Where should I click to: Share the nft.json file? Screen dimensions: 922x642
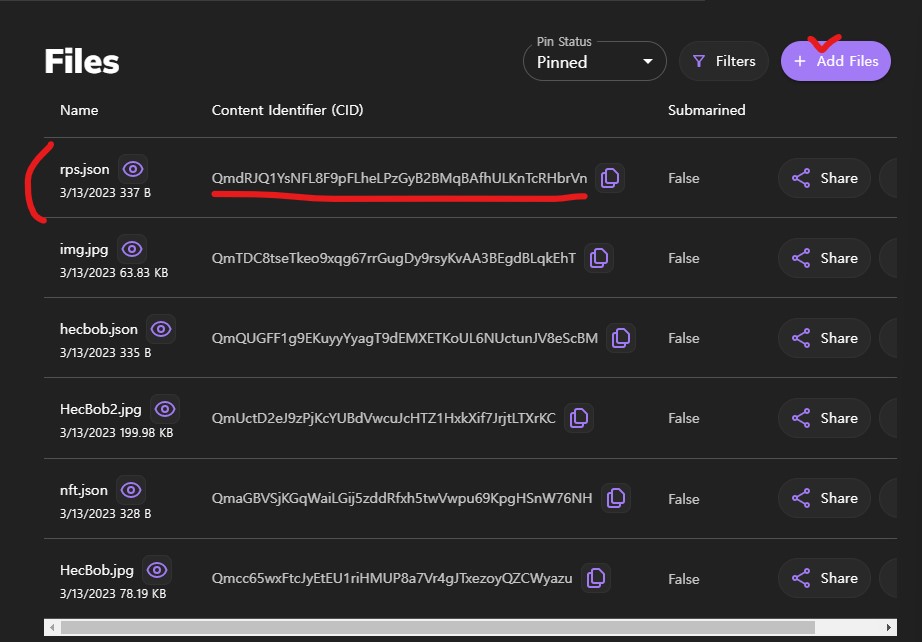click(x=824, y=498)
